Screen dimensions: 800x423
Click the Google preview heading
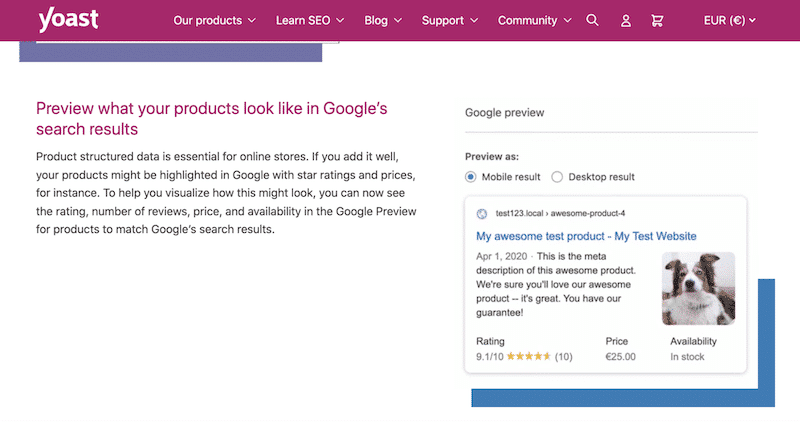coord(504,113)
